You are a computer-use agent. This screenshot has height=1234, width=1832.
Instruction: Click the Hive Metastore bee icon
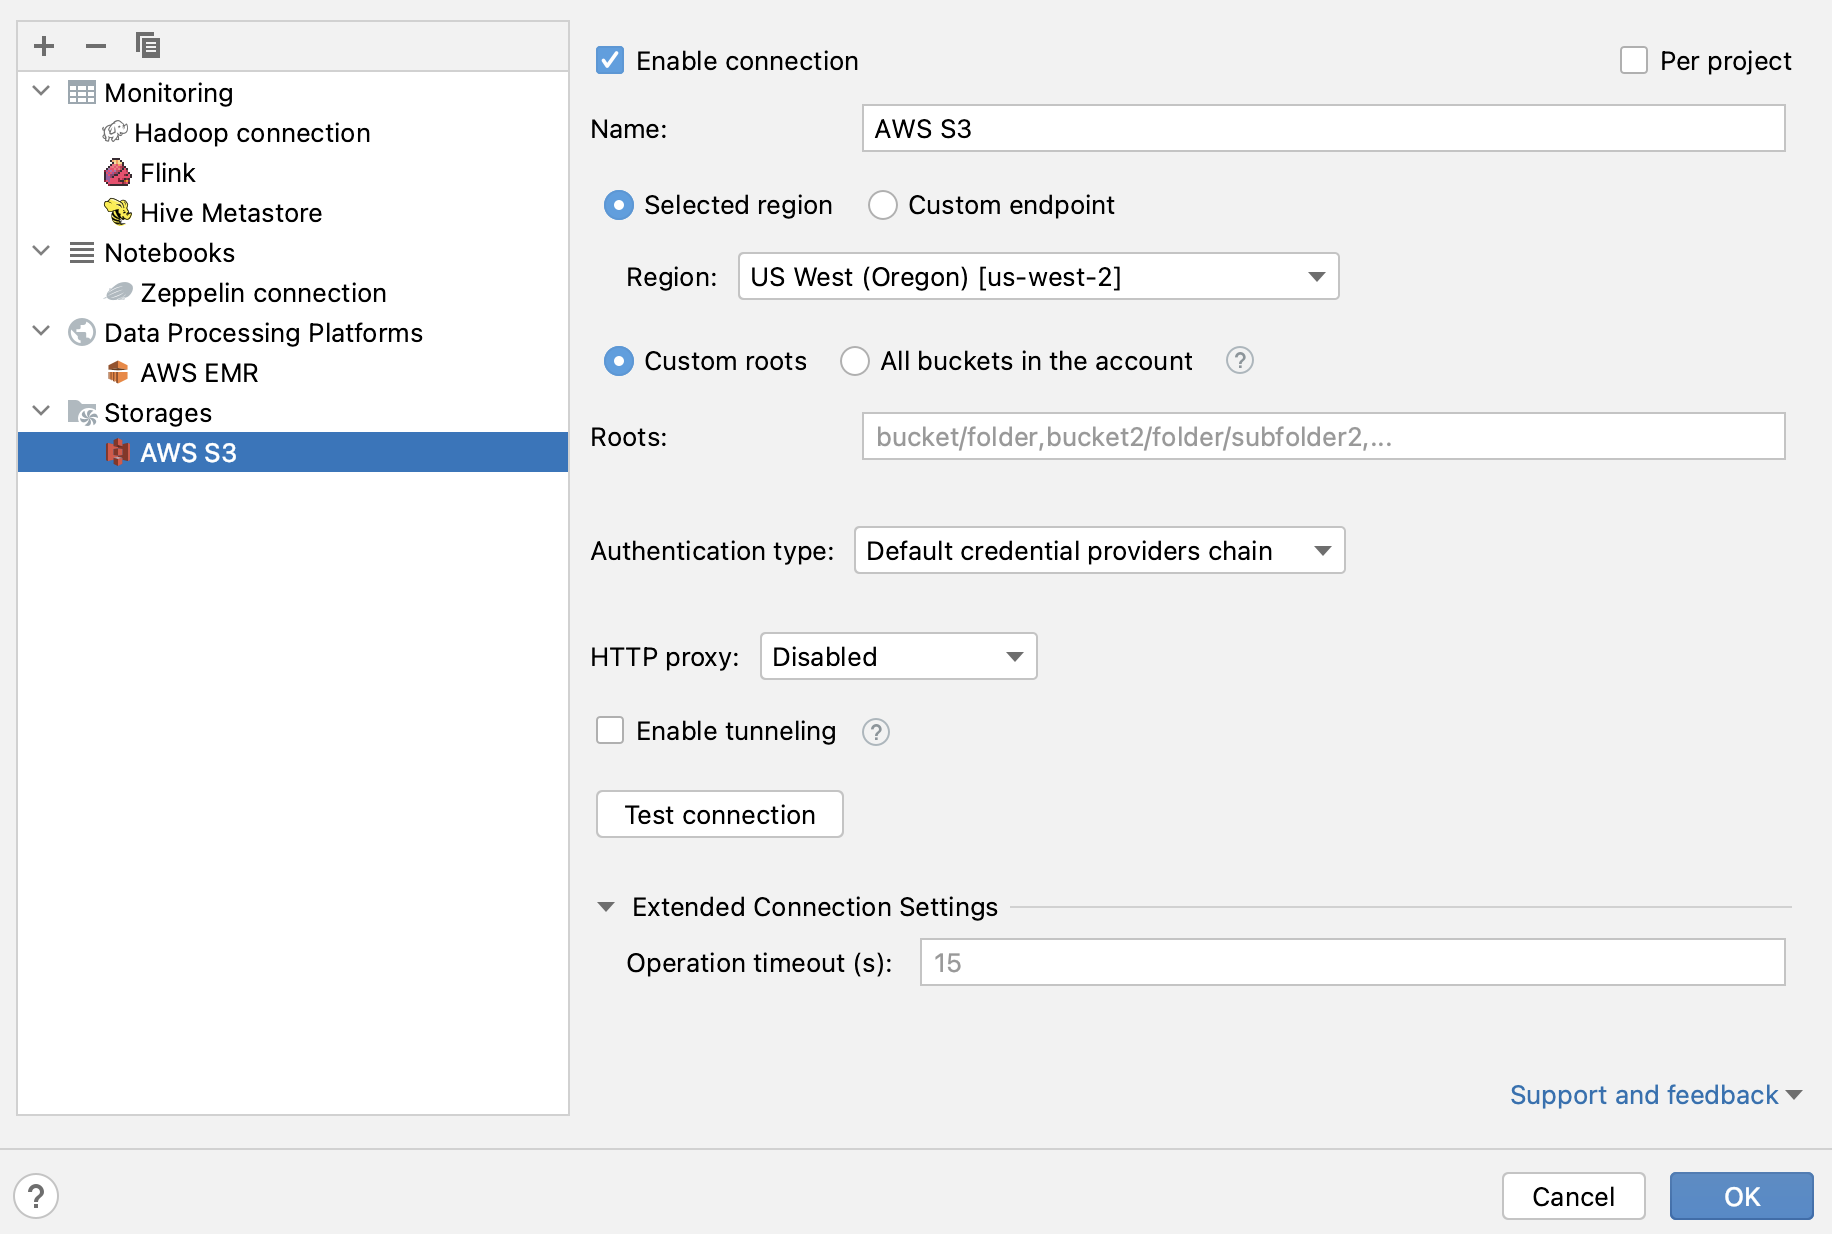pos(118,212)
